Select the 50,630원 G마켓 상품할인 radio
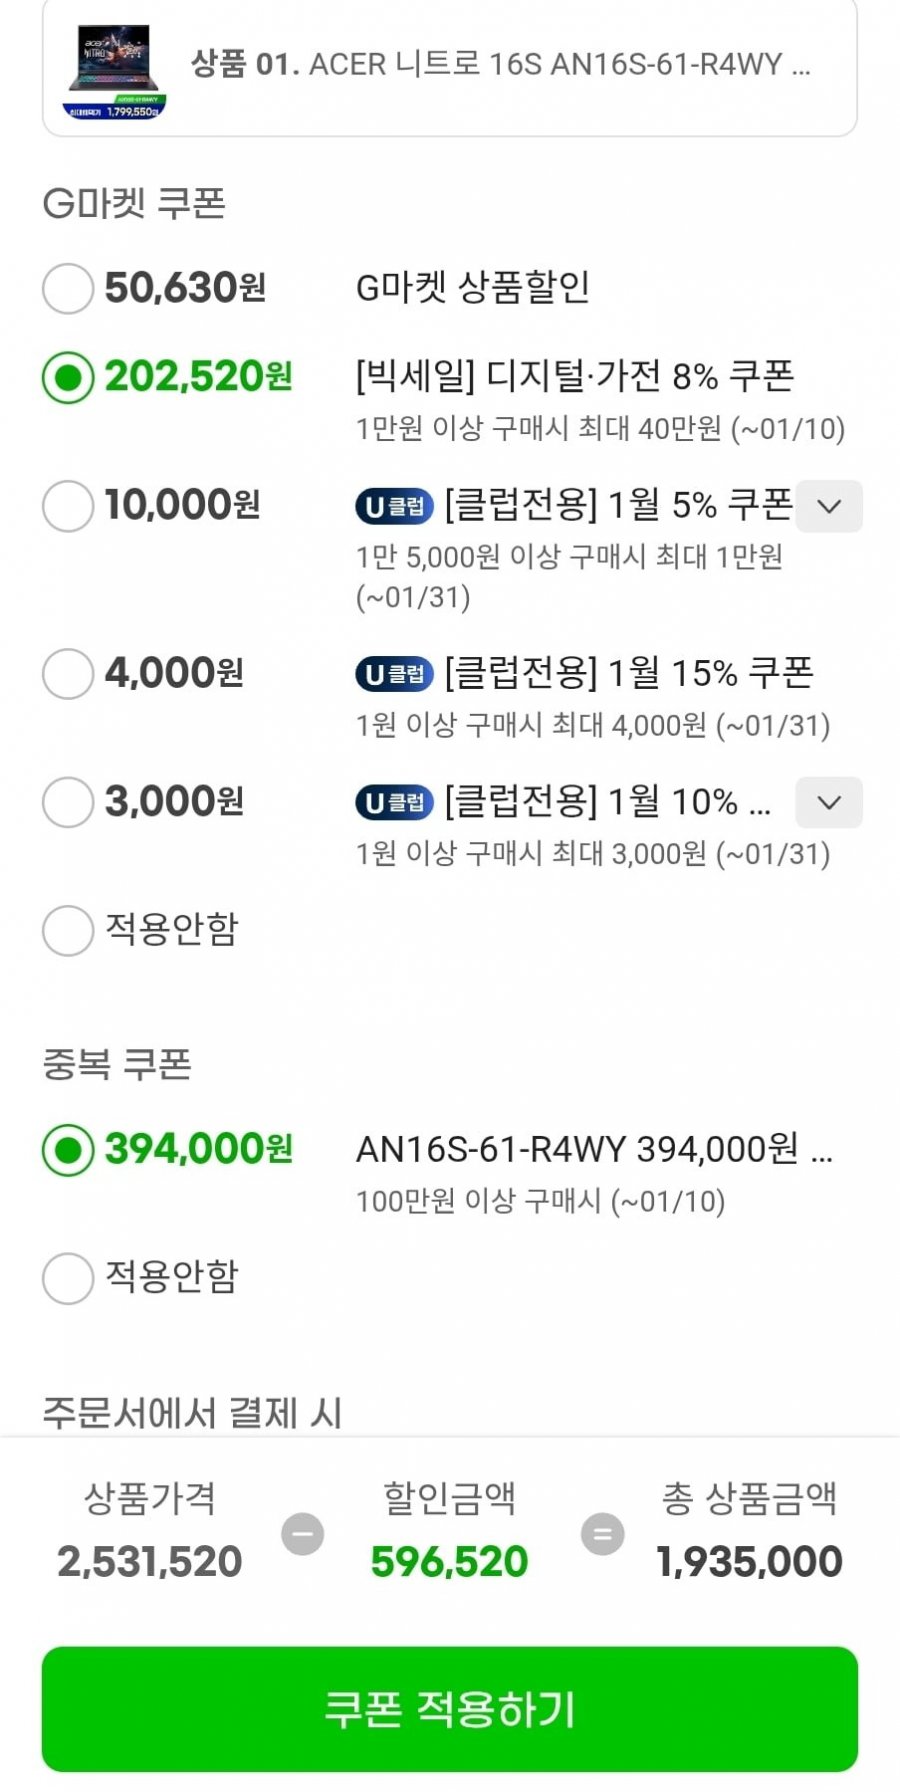The height and width of the screenshot is (1792, 900). pos(68,288)
